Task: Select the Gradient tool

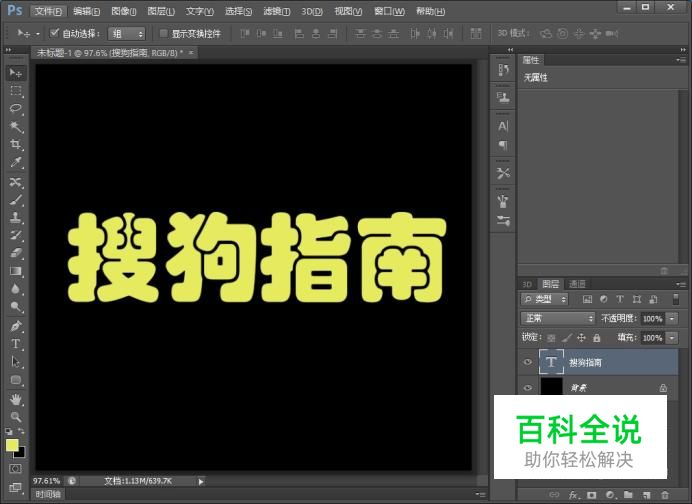Action: pyautogui.click(x=16, y=271)
